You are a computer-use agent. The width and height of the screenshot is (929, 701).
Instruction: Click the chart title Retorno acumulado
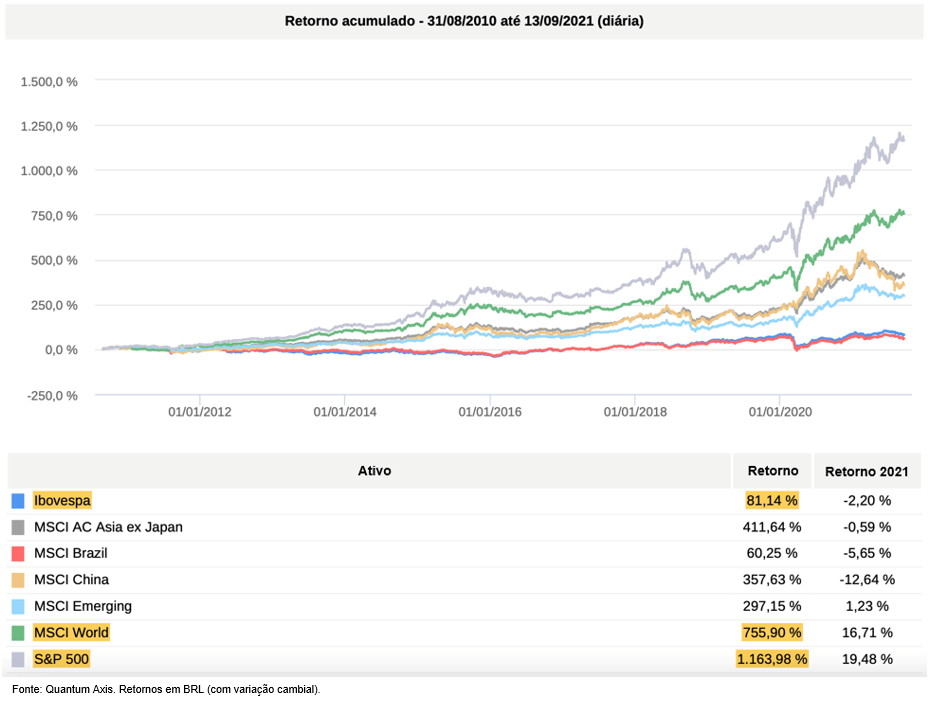(464, 21)
